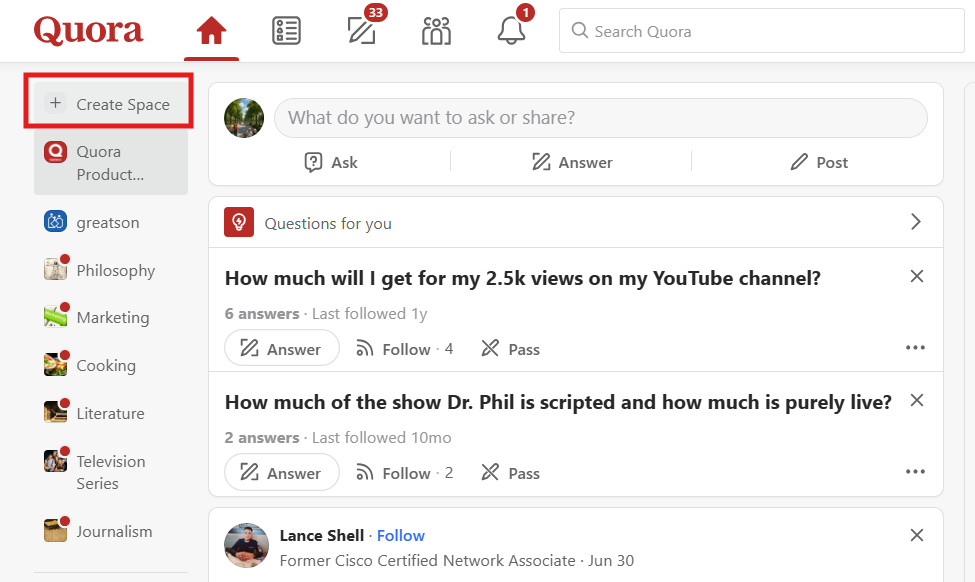Image resolution: width=975 pixels, height=582 pixels.
Task: Pass on the Dr. Phil question
Action: (x=511, y=473)
